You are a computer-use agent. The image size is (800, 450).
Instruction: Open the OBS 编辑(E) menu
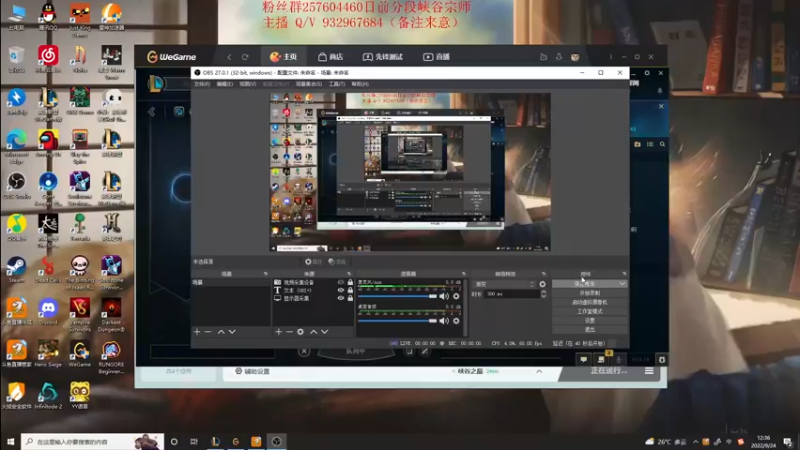point(224,84)
